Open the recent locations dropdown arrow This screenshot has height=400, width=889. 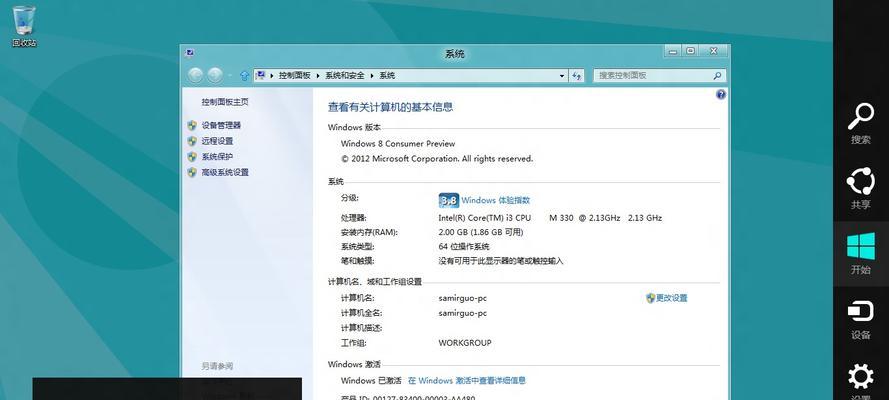click(x=230, y=75)
